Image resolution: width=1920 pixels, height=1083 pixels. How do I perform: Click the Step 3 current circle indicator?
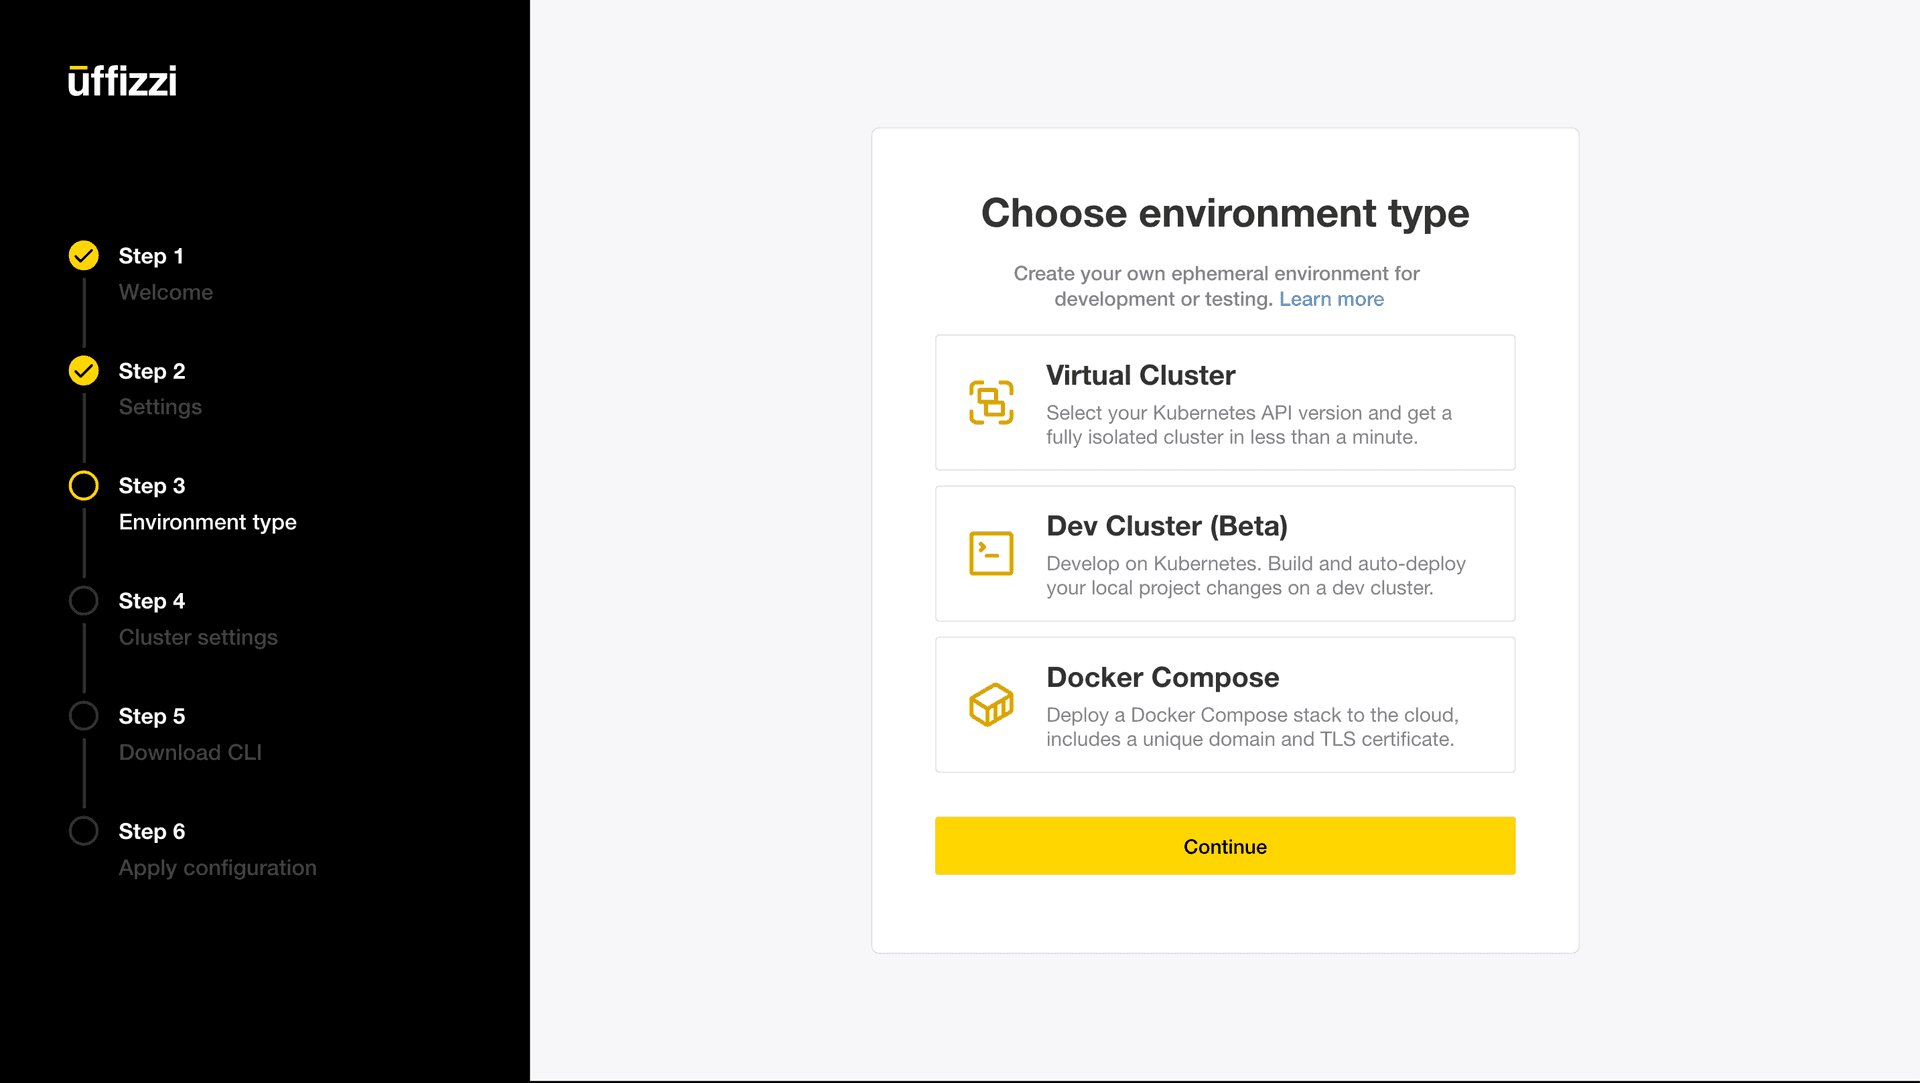[x=84, y=486]
